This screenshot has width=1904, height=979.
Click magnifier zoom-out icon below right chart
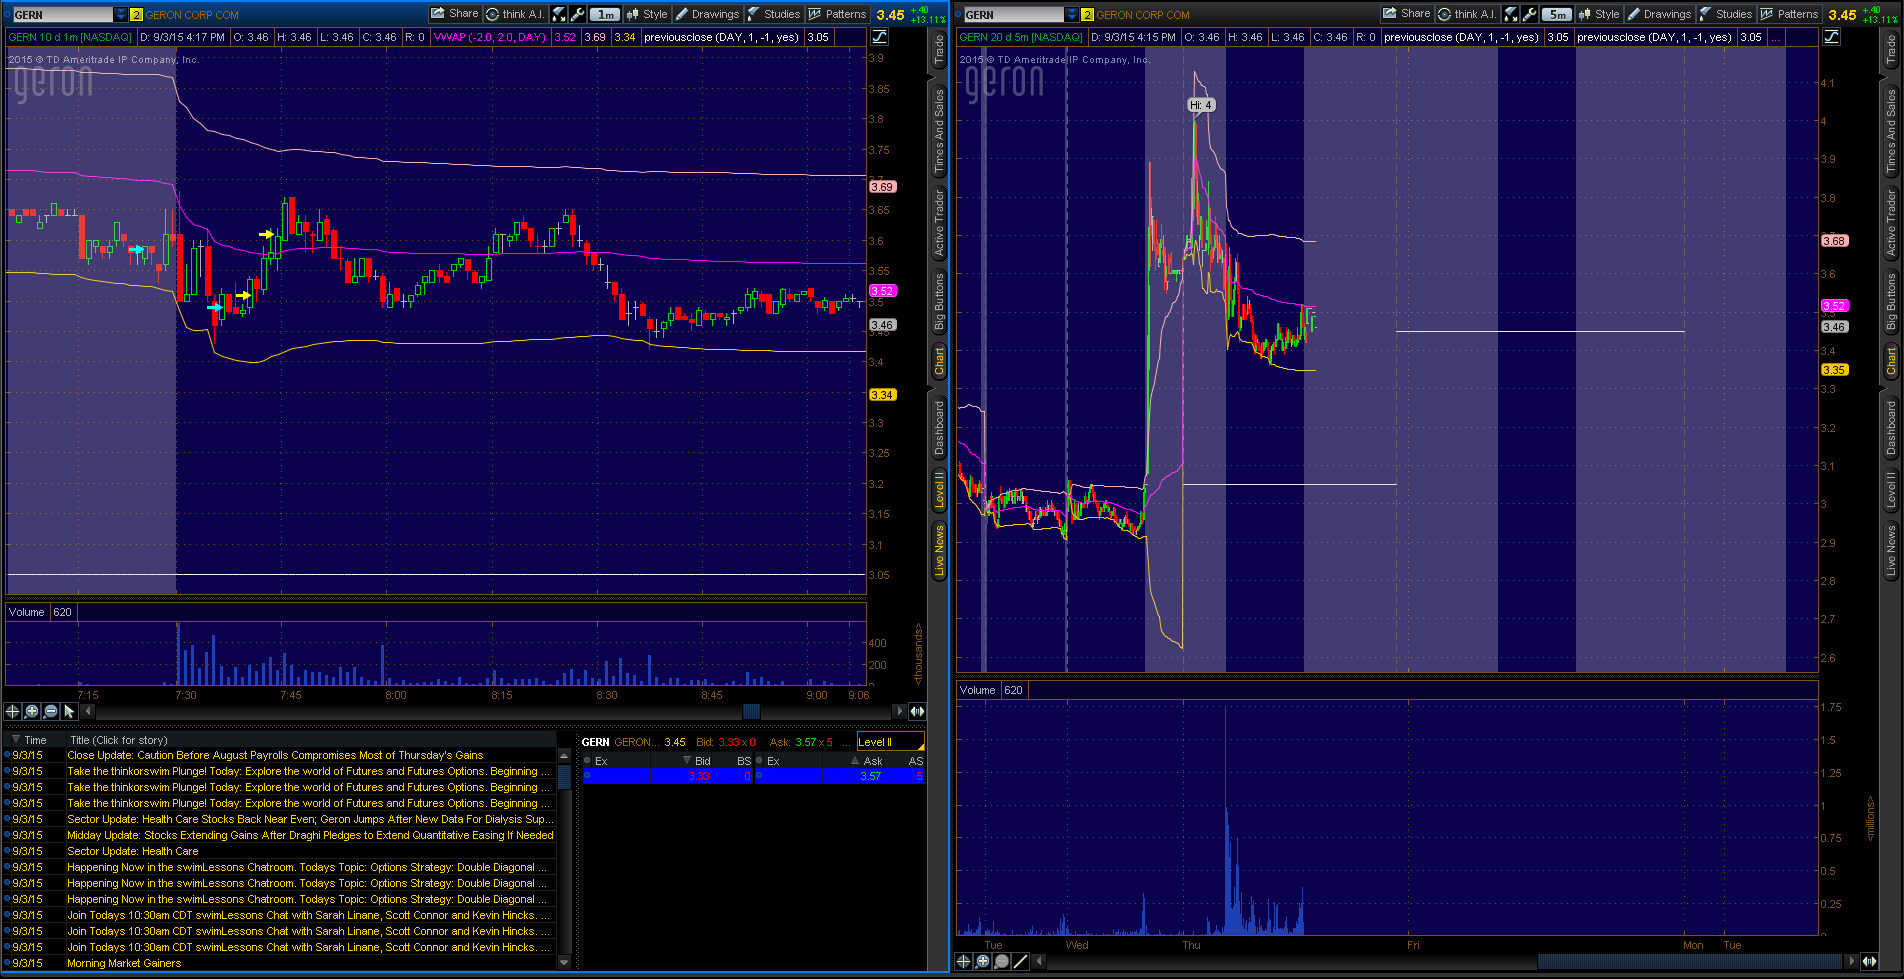click(1001, 961)
